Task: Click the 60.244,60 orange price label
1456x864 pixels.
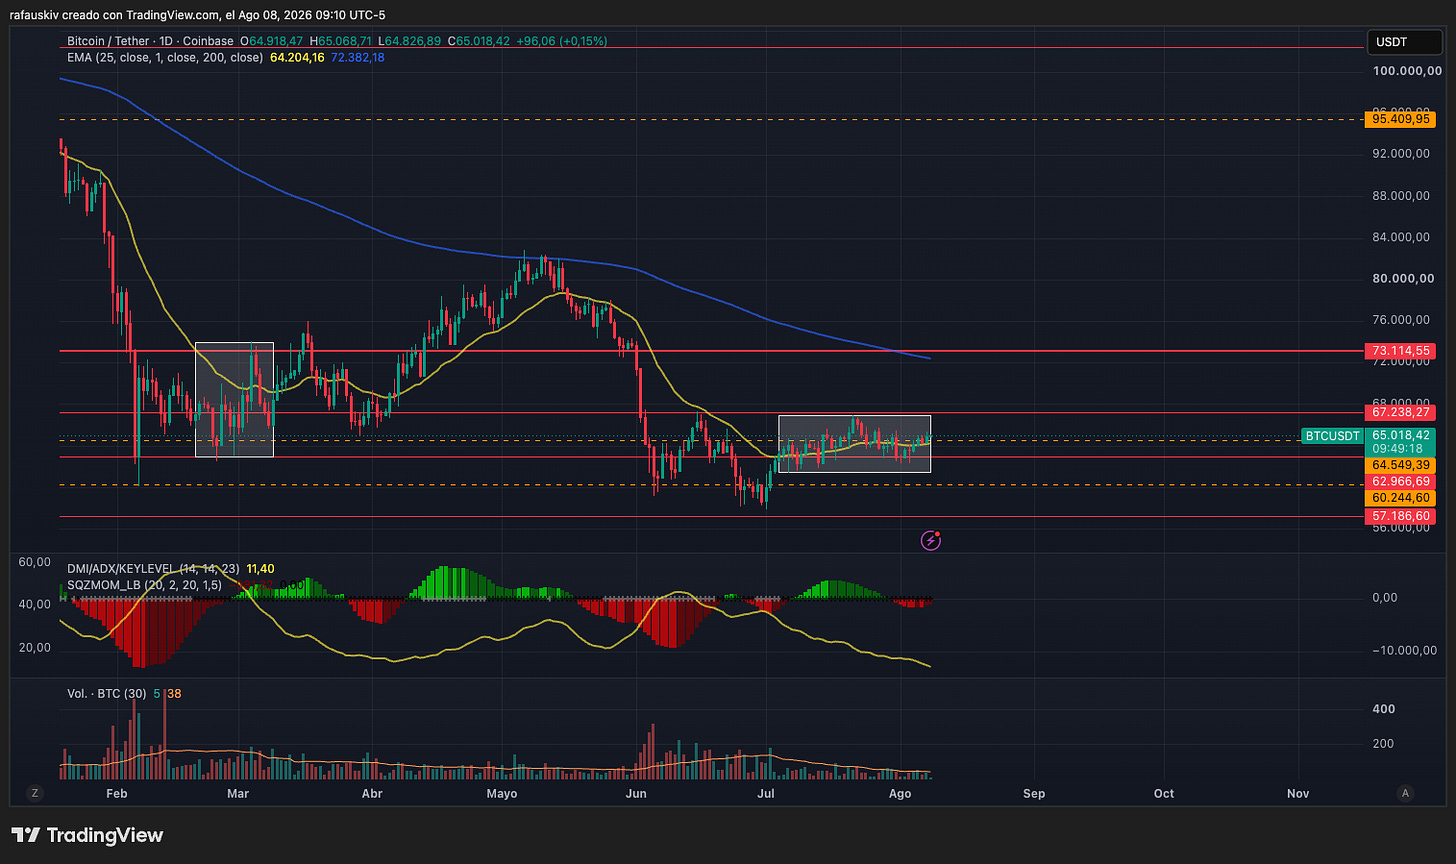Action: 1401,497
